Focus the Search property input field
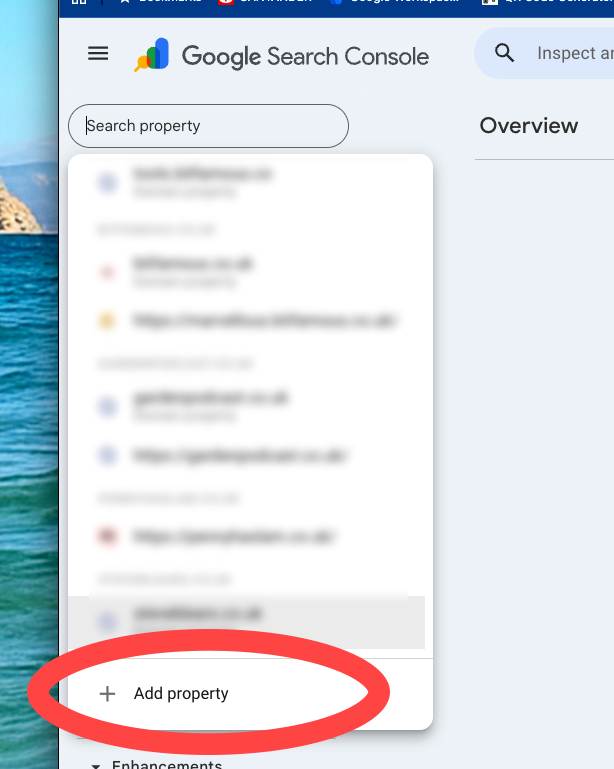This screenshot has height=769, width=614. pos(208,126)
